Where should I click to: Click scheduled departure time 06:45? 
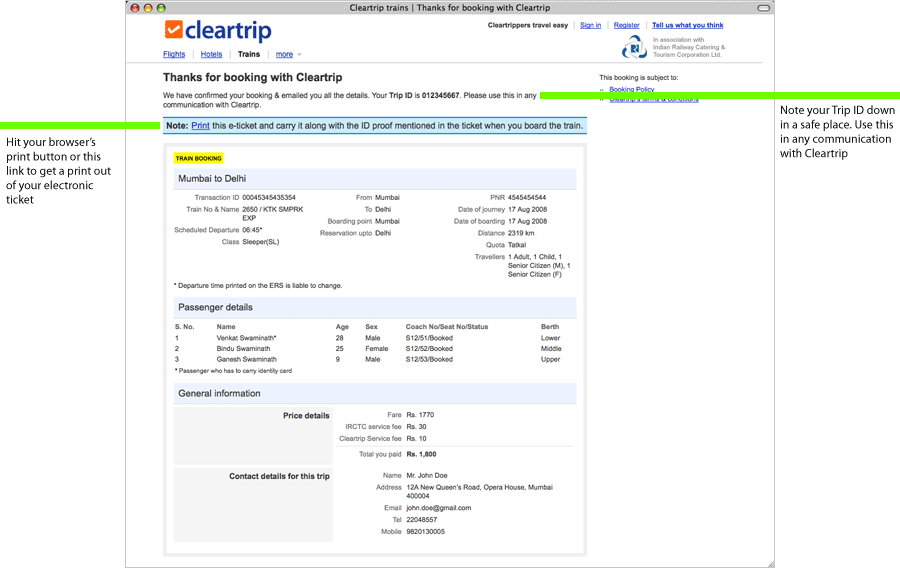252,230
